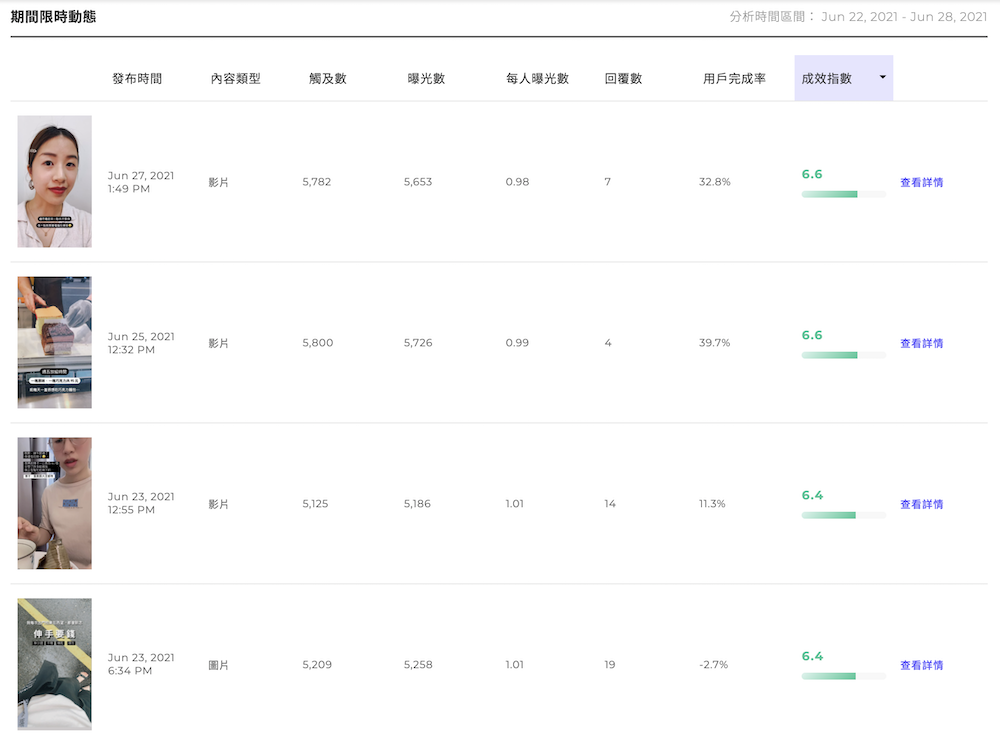This screenshot has width=1000, height=733.
Task: Sort by 成效指數 column header
Action: tap(827, 78)
